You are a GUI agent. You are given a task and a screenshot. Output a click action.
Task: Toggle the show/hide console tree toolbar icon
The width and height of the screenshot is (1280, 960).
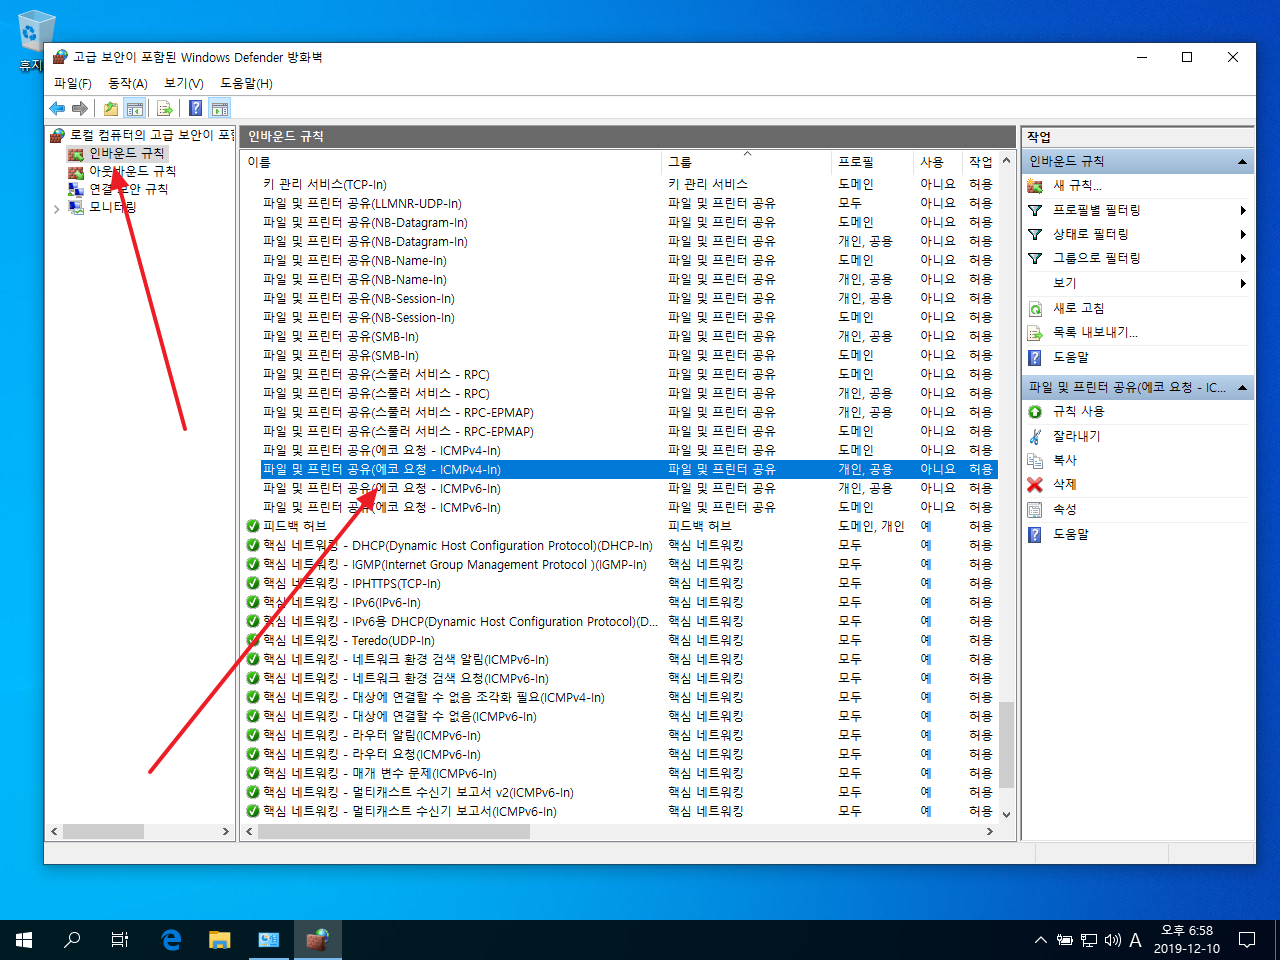coord(135,108)
